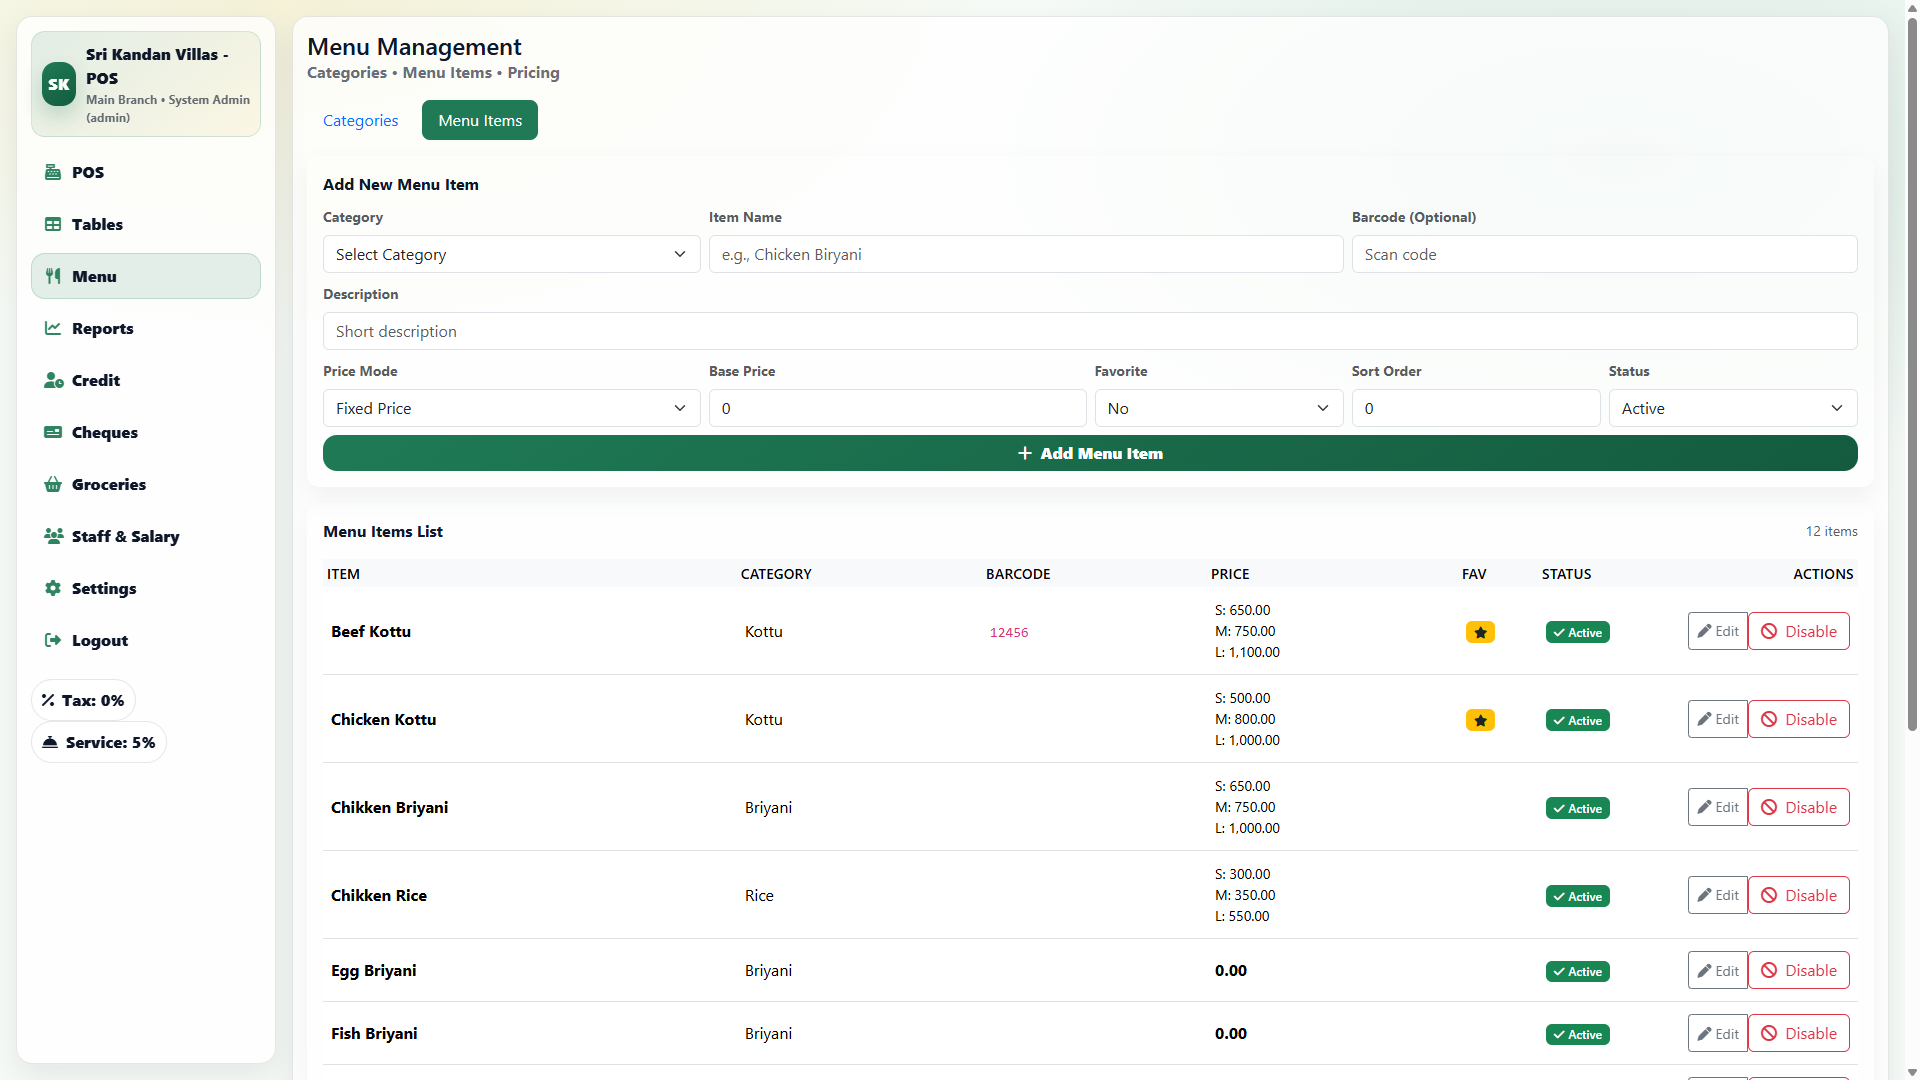Disable the Chikken Briyani item
Screen dimensions: 1920x1080
[x=1798, y=807]
